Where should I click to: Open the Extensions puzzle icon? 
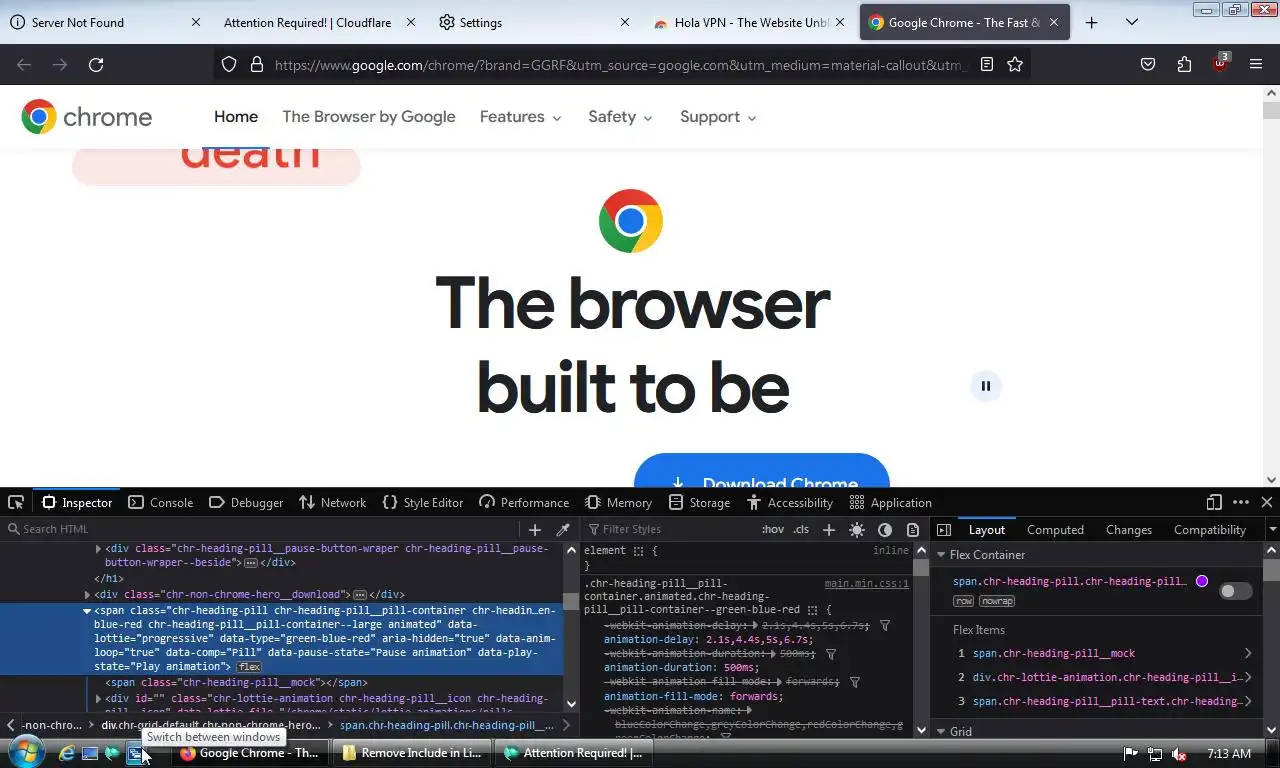[1184, 65]
